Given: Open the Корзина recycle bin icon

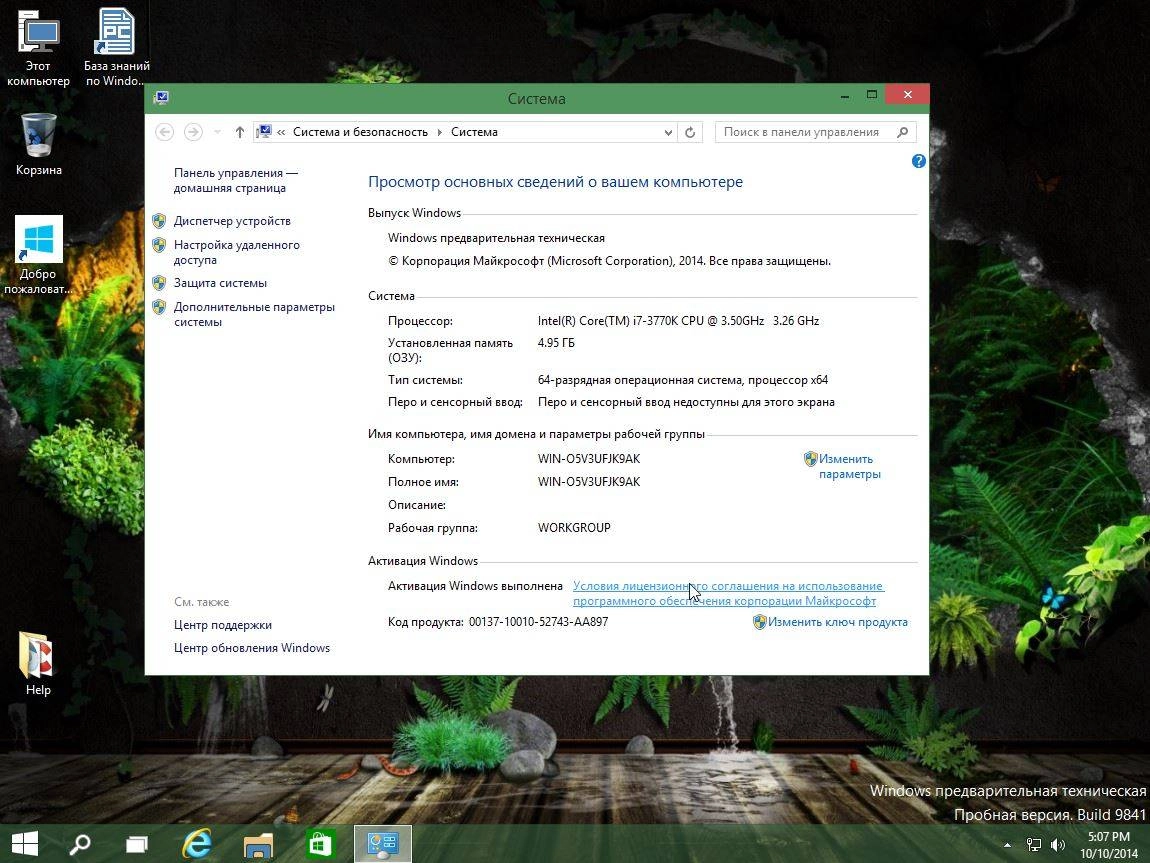Looking at the screenshot, I should (38, 144).
